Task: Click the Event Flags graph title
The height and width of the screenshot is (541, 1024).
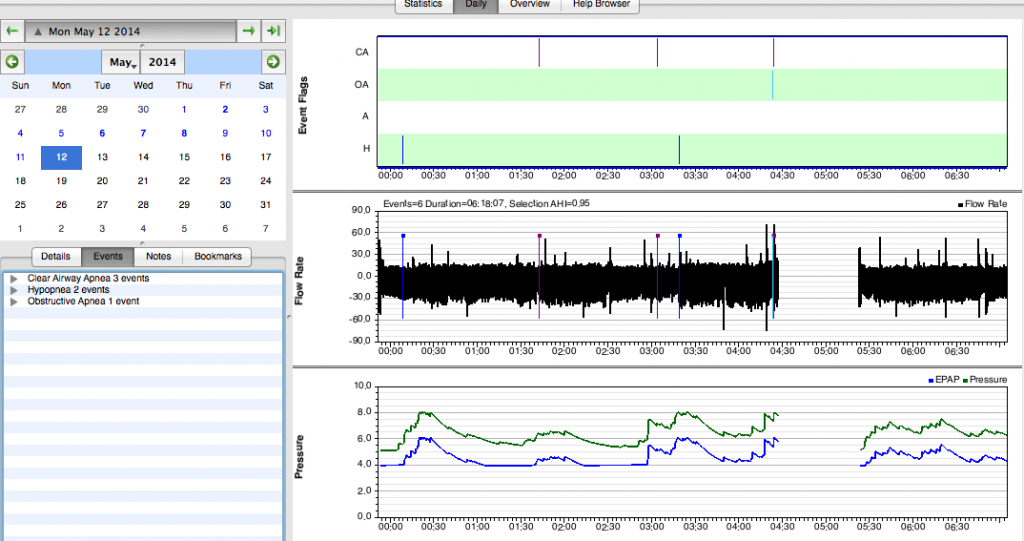Action: tap(302, 106)
